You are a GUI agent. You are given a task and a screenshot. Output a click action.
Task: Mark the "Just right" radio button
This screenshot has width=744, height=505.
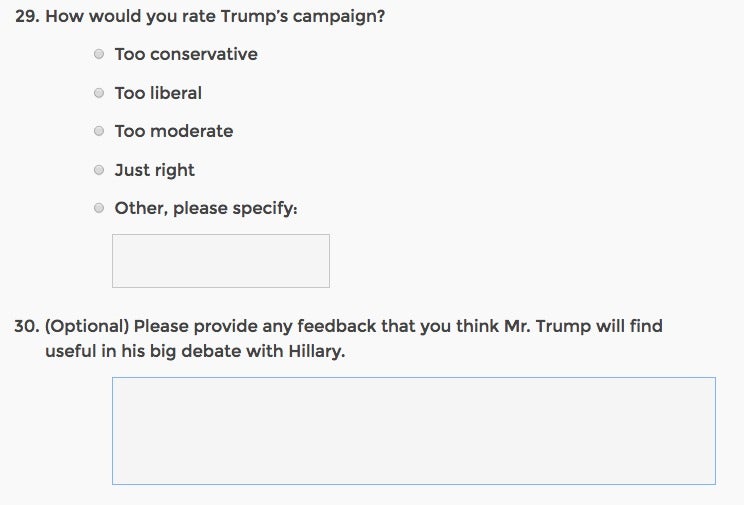point(99,169)
